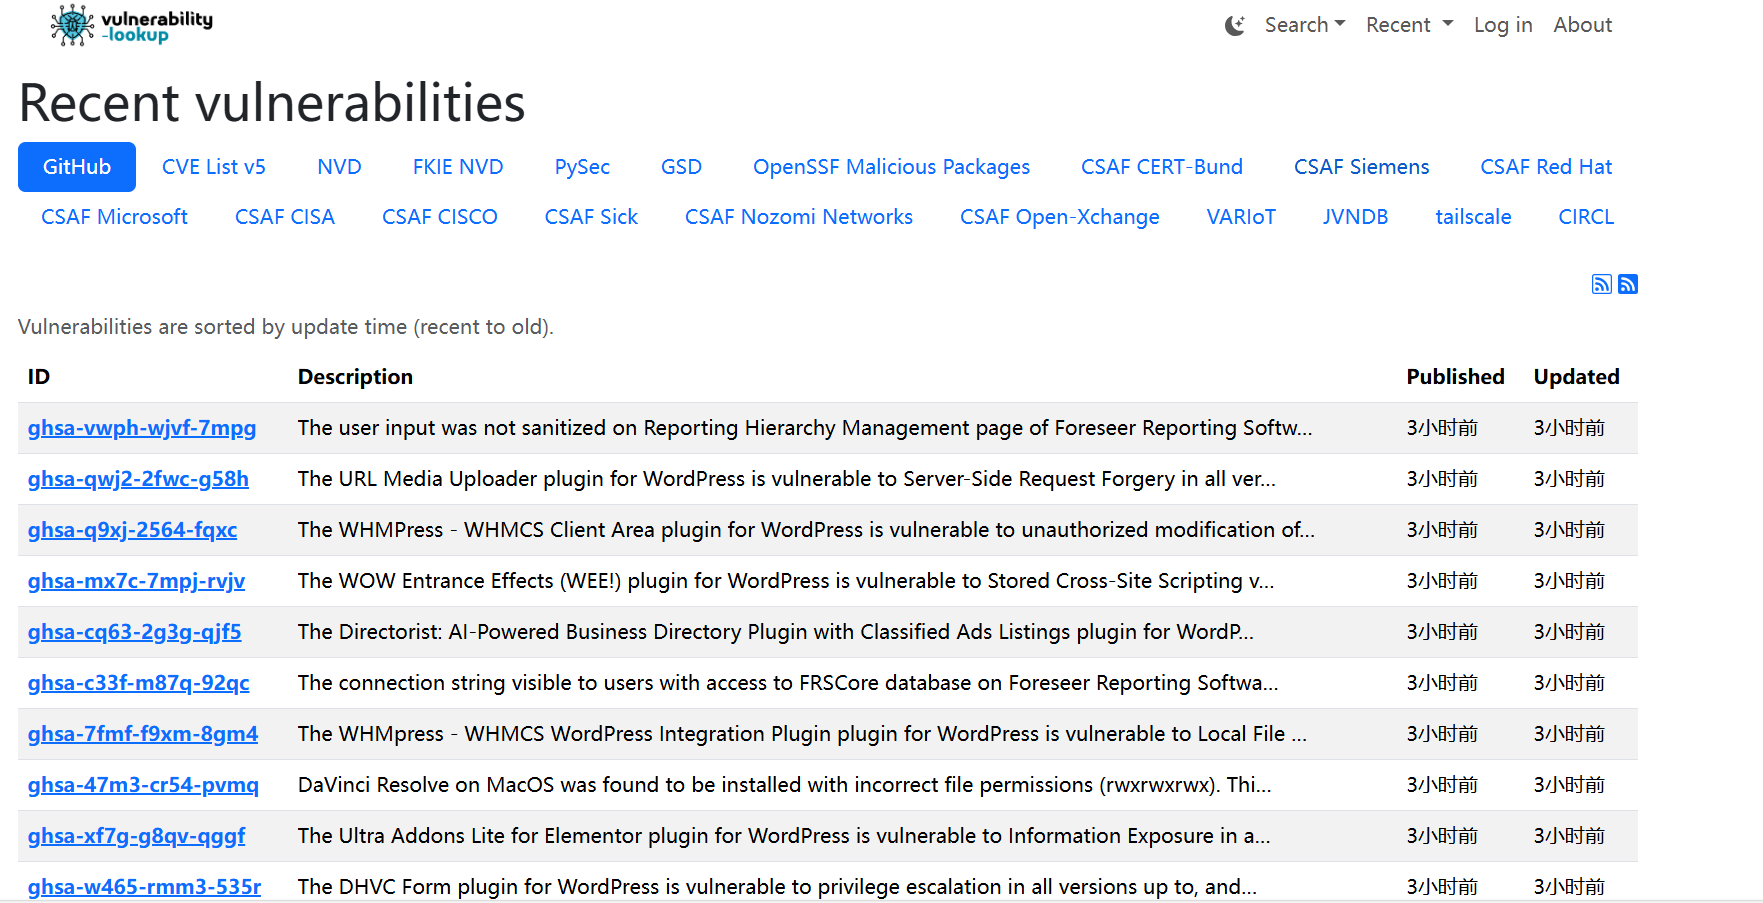Image resolution: width=1763 pixels, height=903 pixels.
Task: Open the outlined RSS feed icon
Action: pos(1601,284)
